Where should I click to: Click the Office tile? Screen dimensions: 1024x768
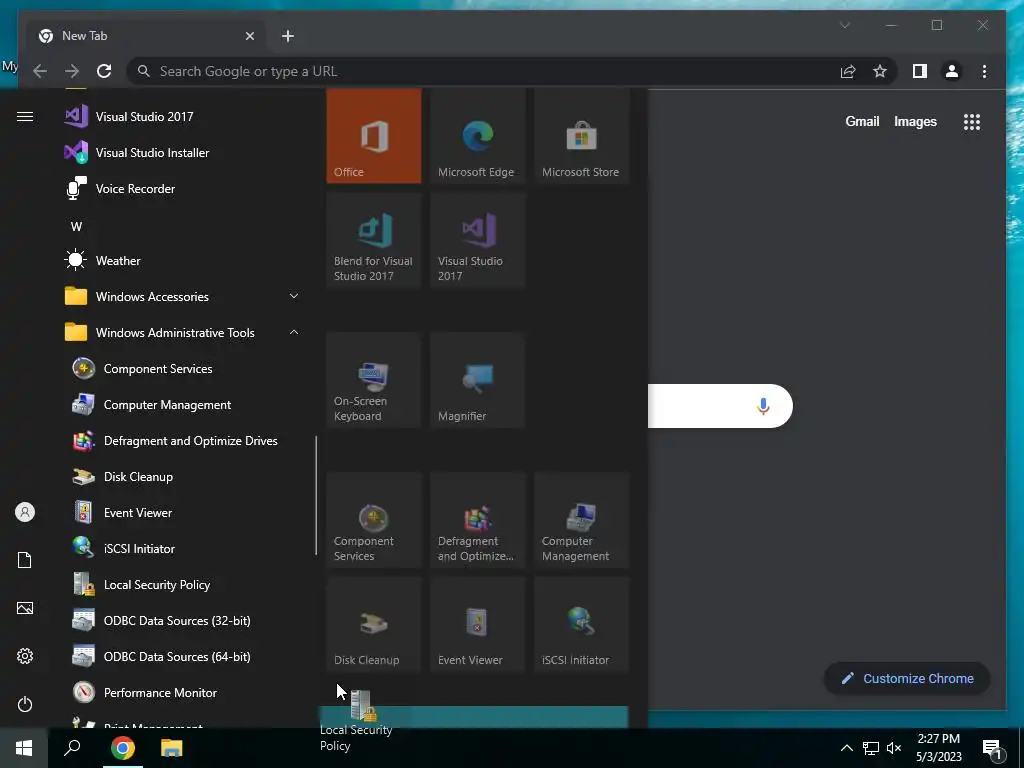[x=374, y=136]
